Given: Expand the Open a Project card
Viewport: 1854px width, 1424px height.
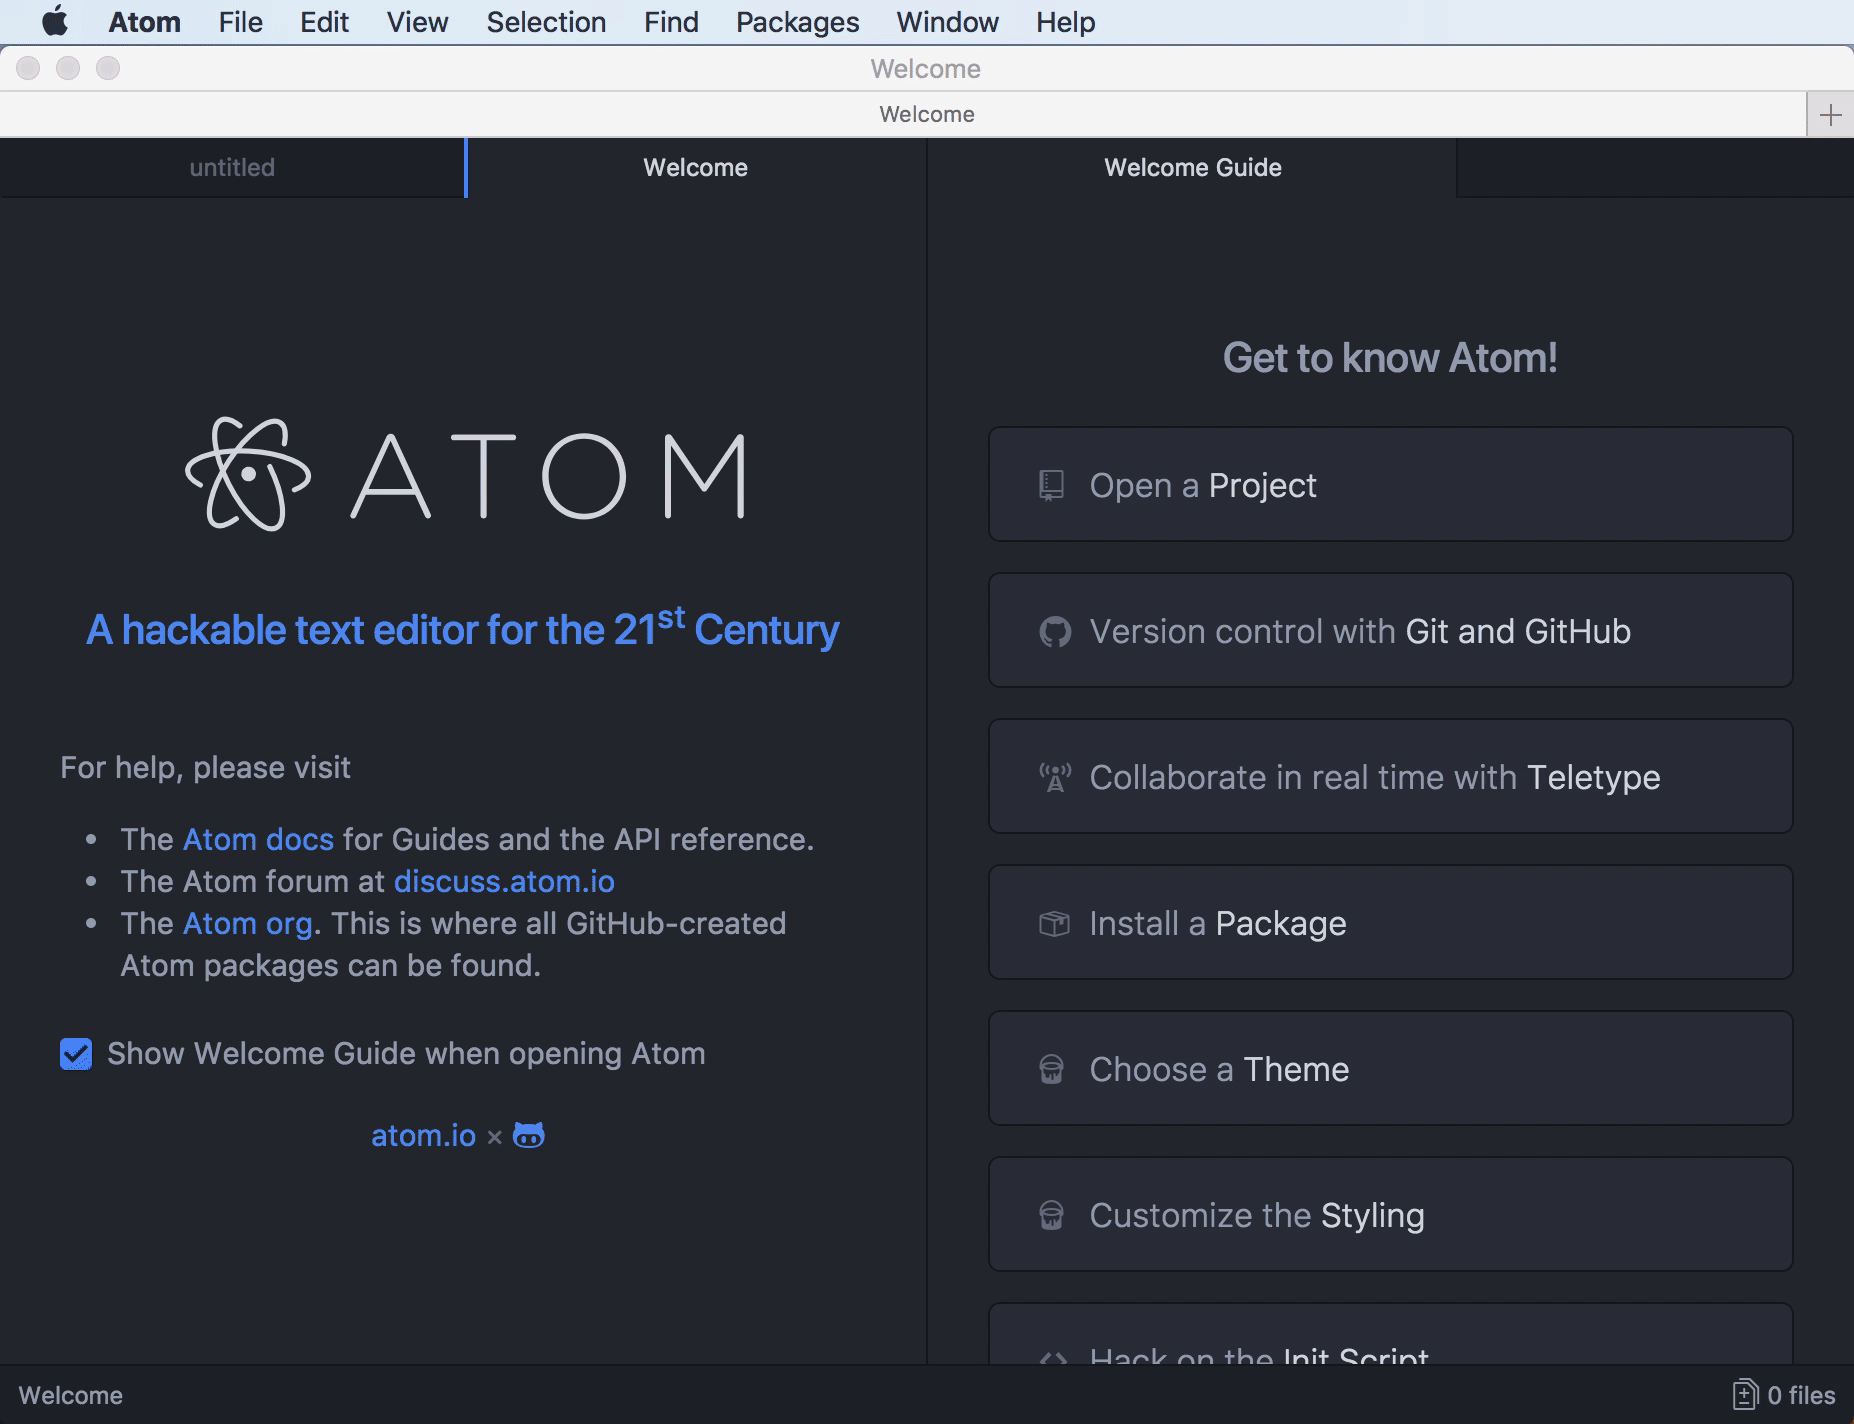Looking at the screenshot, I should click(x=1390, y=484).
